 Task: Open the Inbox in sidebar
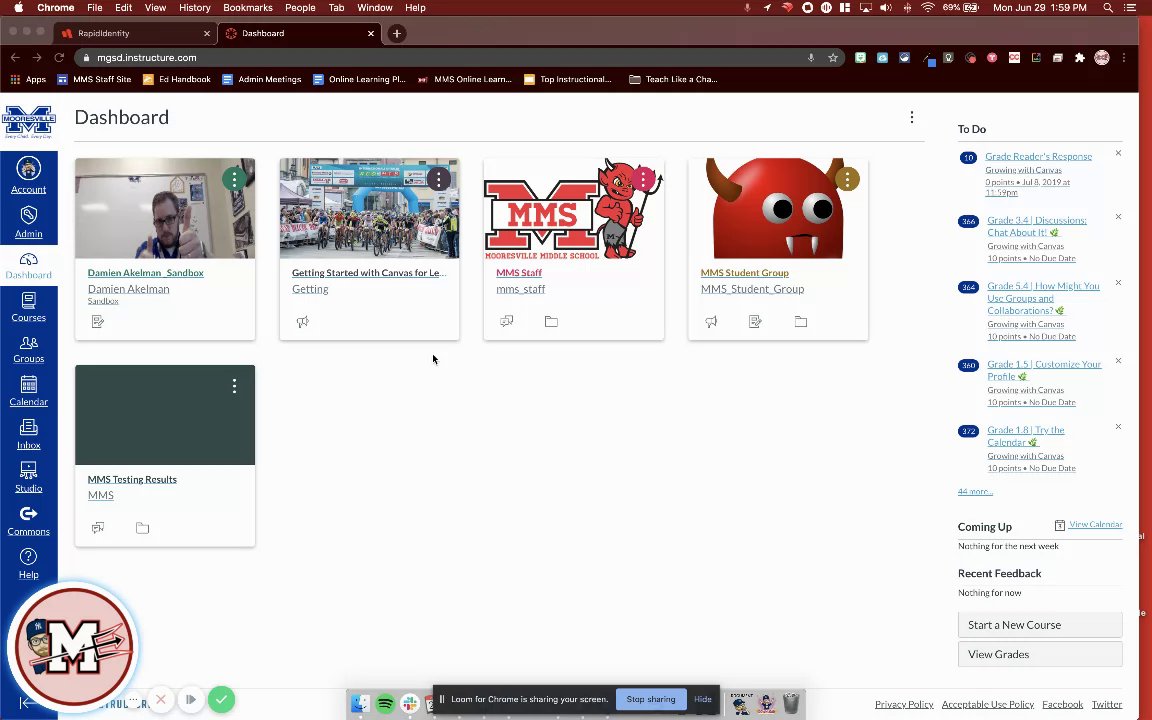coord(29,434)
